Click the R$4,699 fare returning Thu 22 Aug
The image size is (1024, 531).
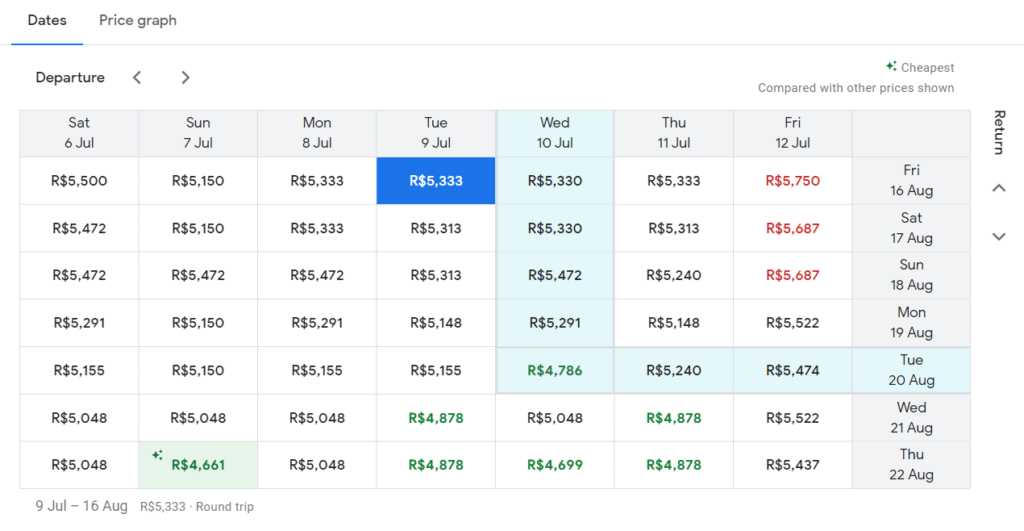click(555, 465)
